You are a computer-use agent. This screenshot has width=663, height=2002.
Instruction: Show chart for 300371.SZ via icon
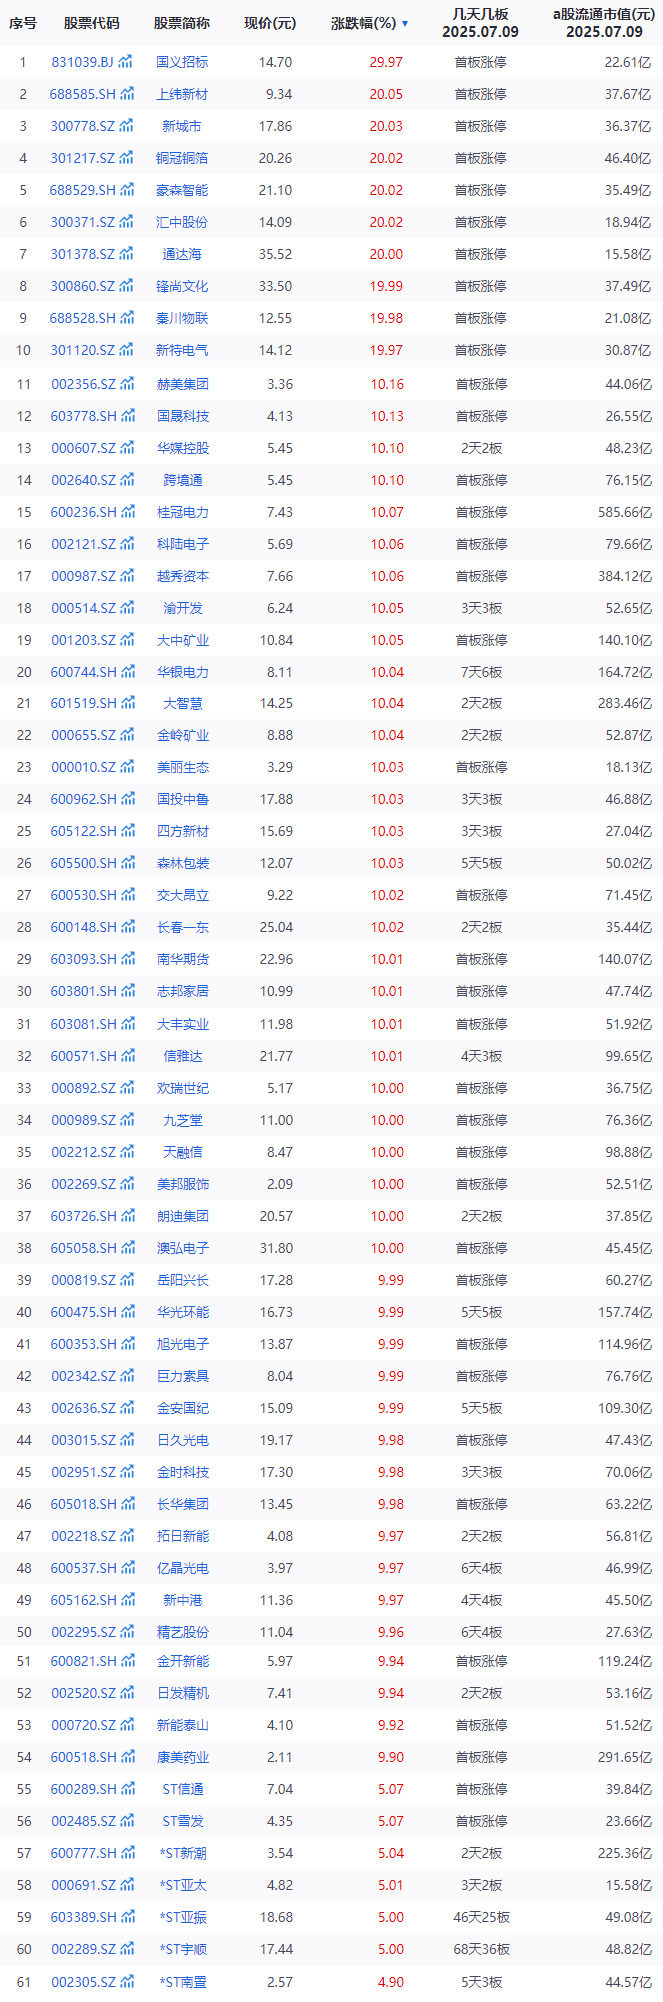tap(125, 222)
